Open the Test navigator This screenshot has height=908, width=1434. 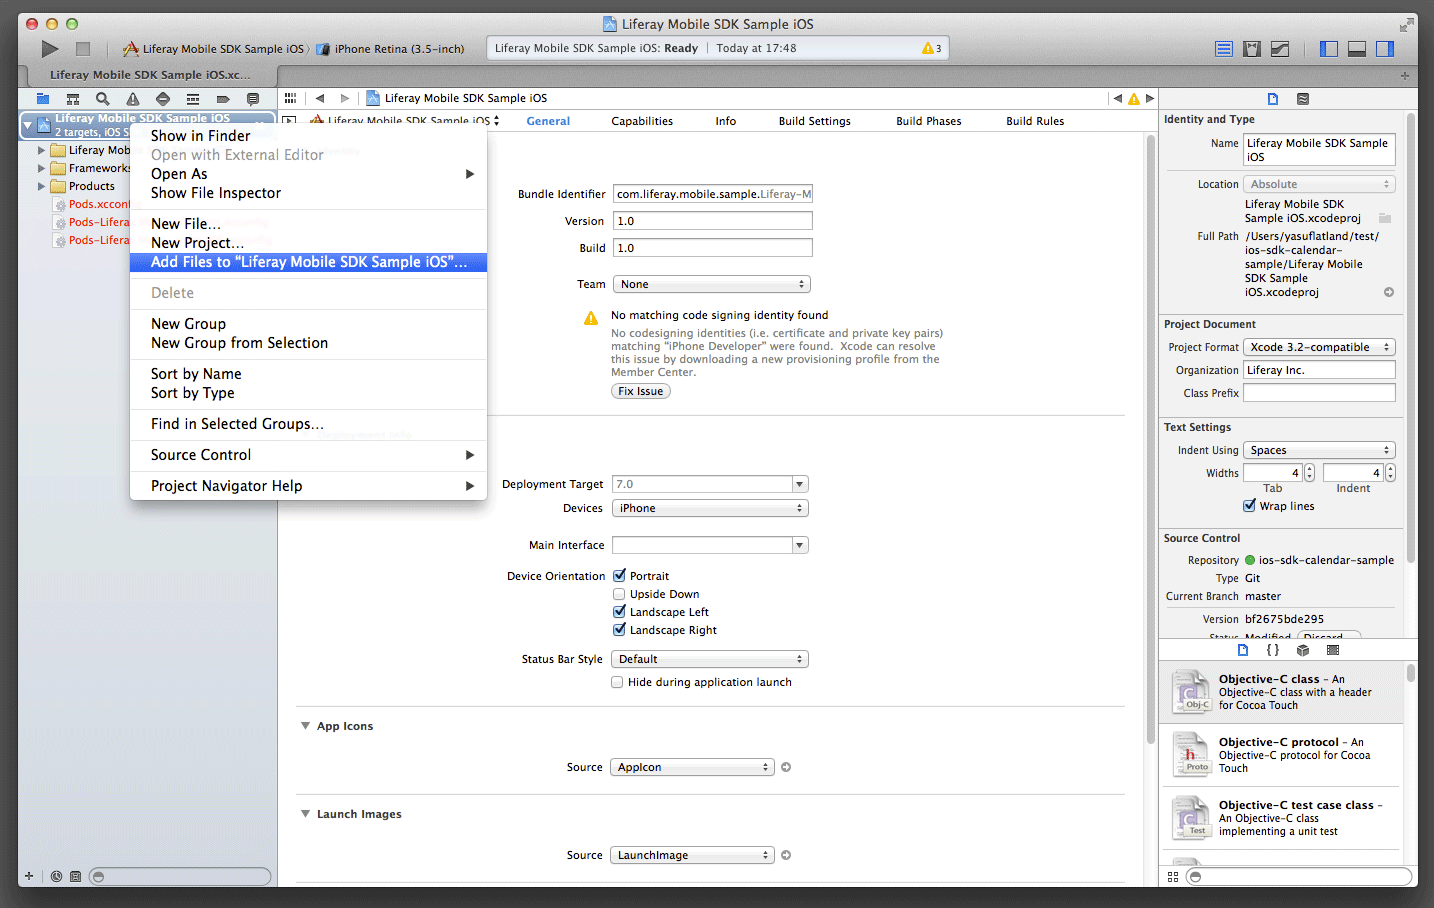[163, 99]
